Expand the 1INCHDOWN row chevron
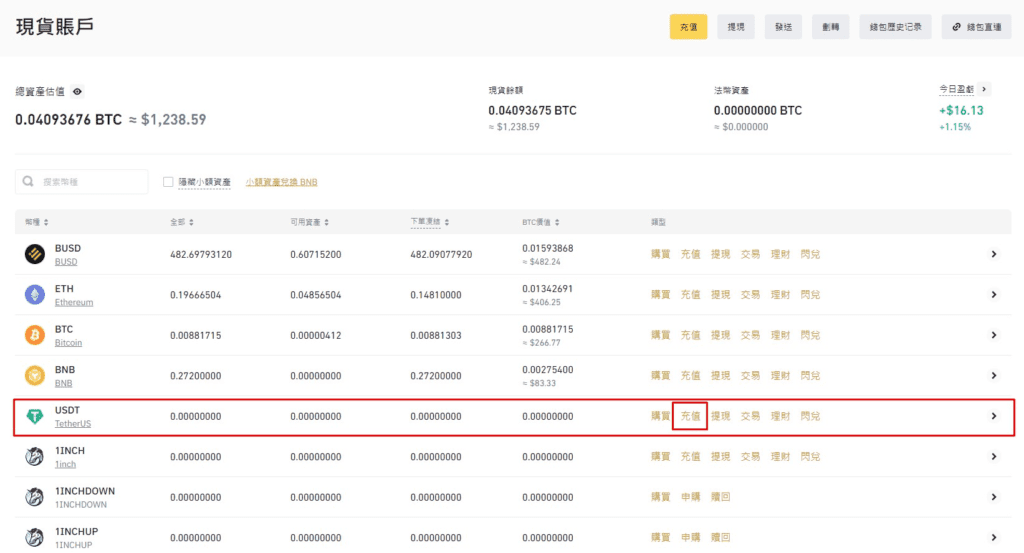Viewport: 1024px width, 553px height. pyautogui.click(x=994, y=497)
